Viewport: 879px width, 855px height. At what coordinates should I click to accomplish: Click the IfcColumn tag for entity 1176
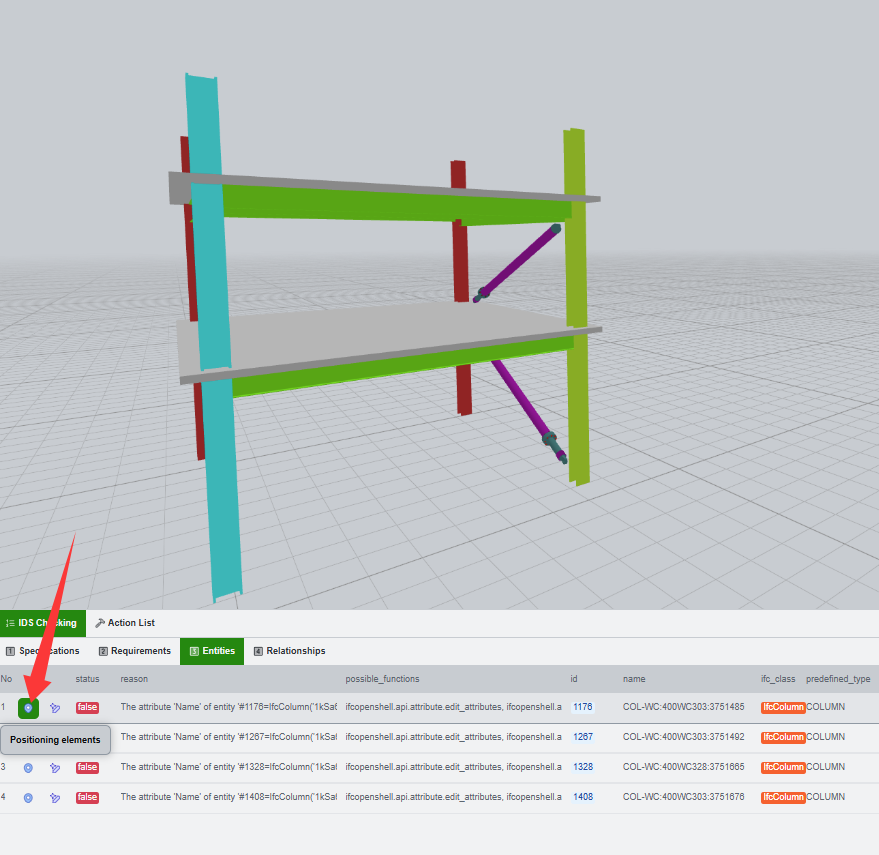pos(783,708)
